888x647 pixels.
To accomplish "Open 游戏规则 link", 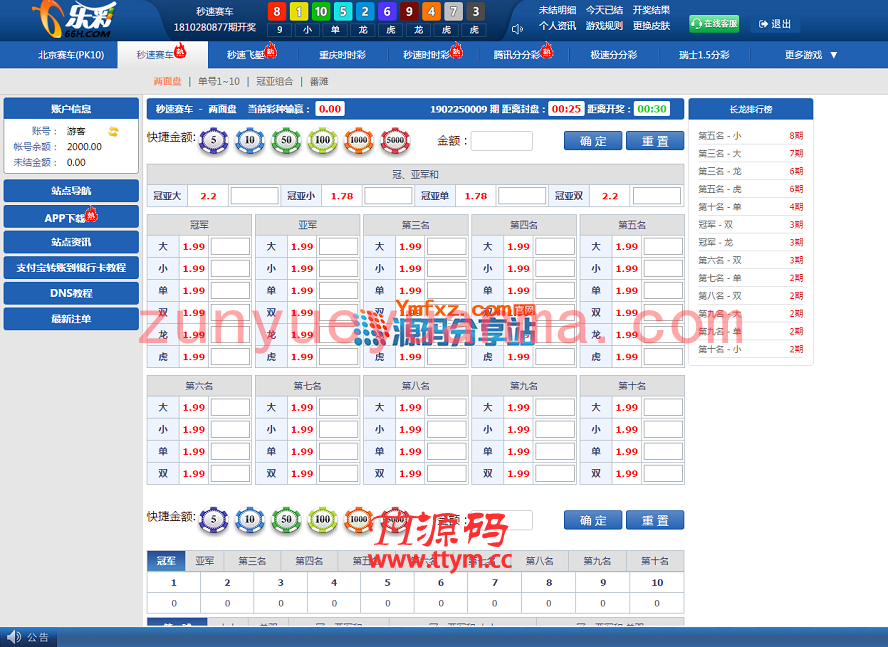I will pyautogui.click(x=604, y=26).
